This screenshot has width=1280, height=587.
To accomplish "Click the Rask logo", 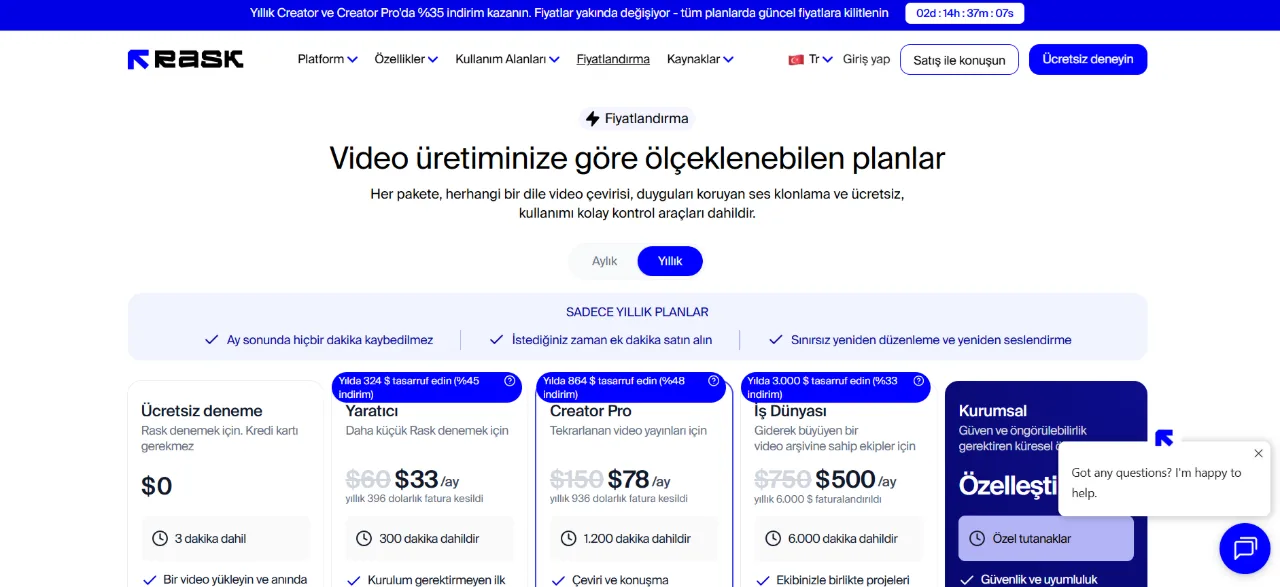I will coord(185,59).
